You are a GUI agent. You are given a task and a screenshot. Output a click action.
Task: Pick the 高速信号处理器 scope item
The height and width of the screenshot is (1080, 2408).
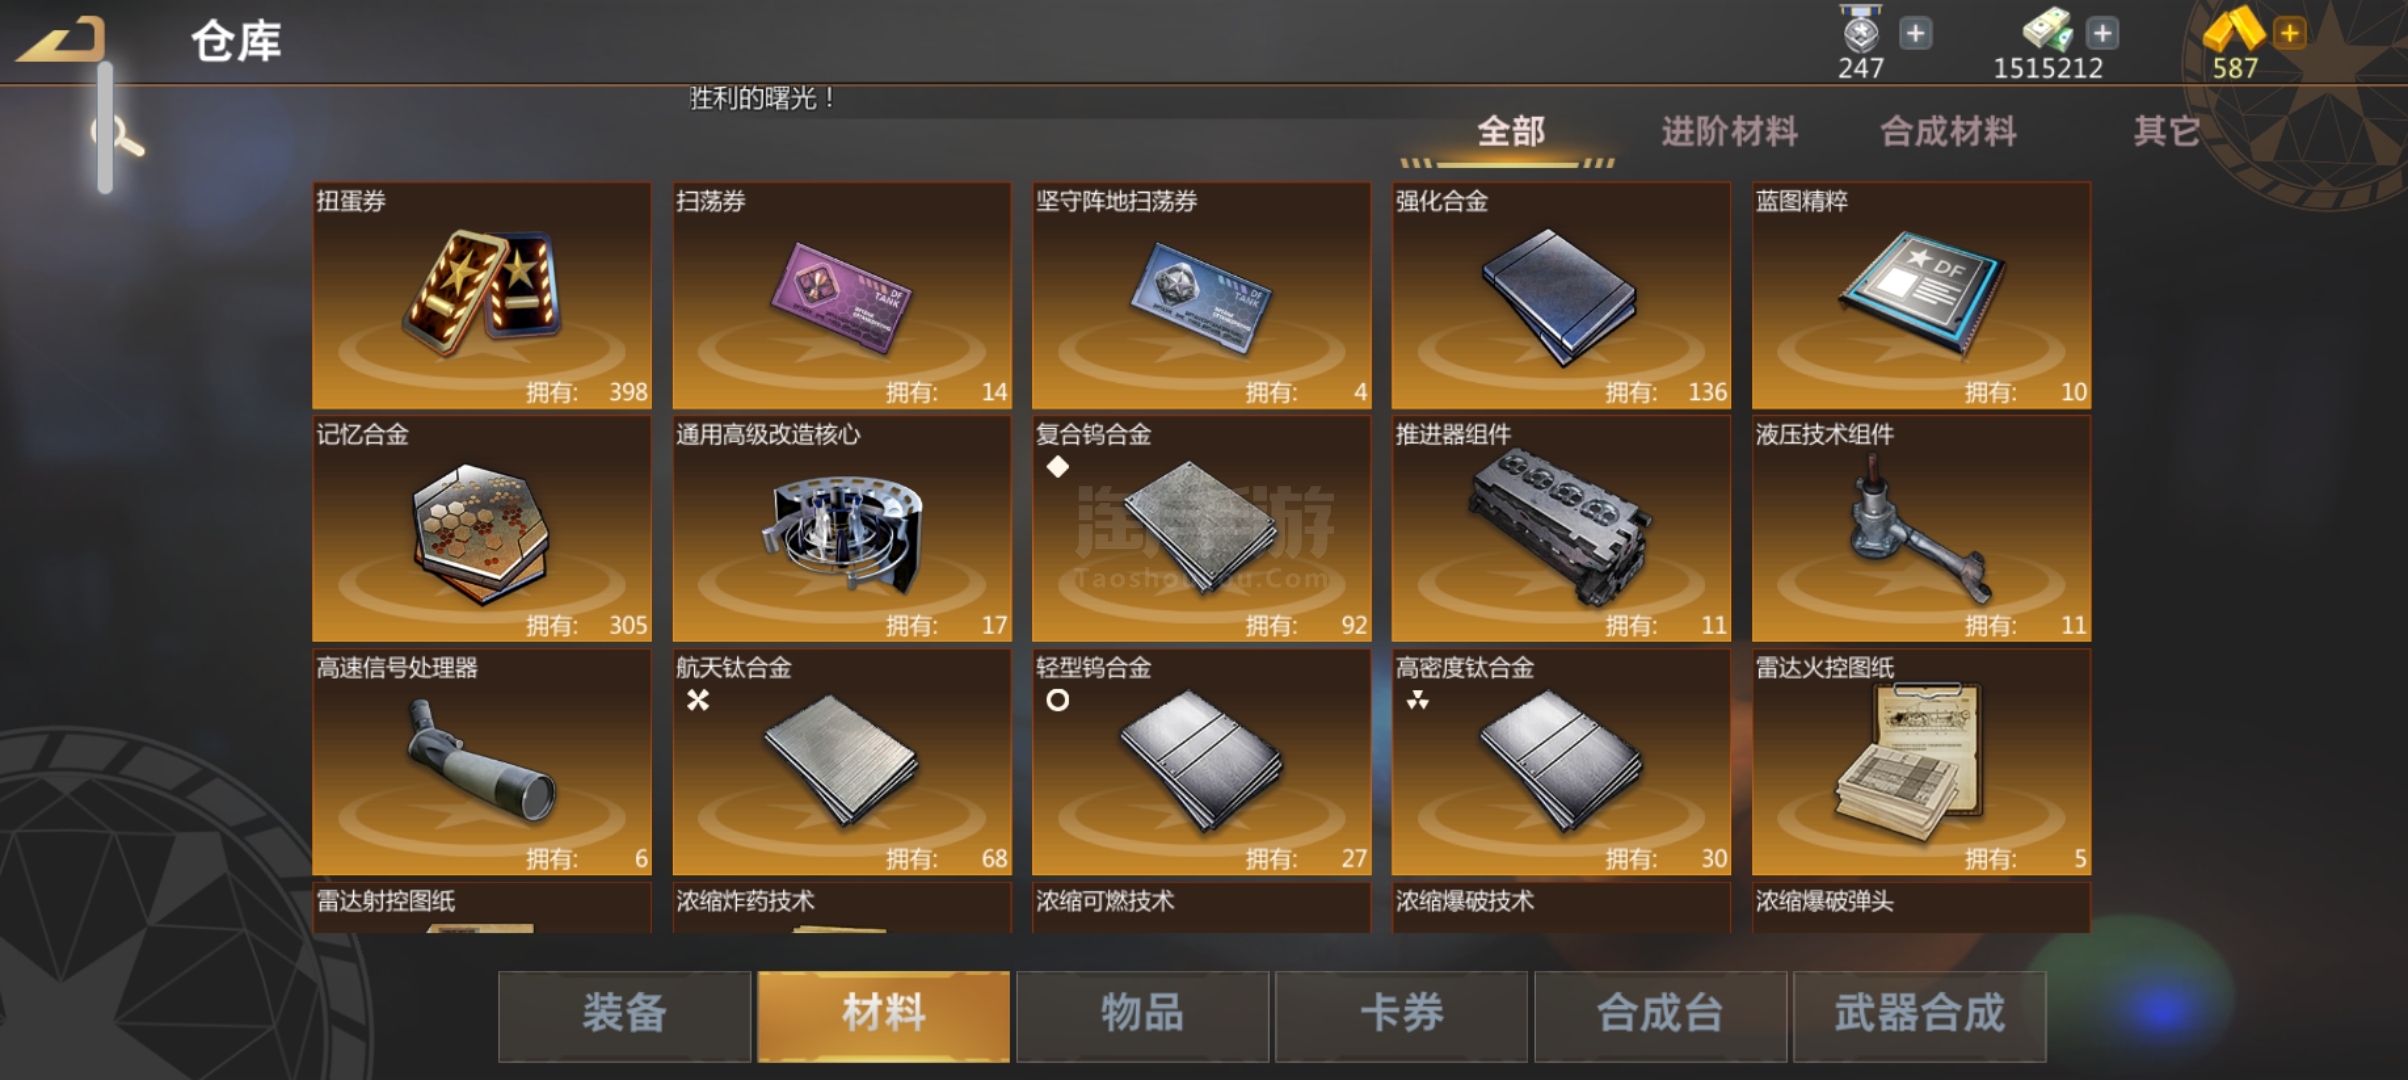point(482,762)
